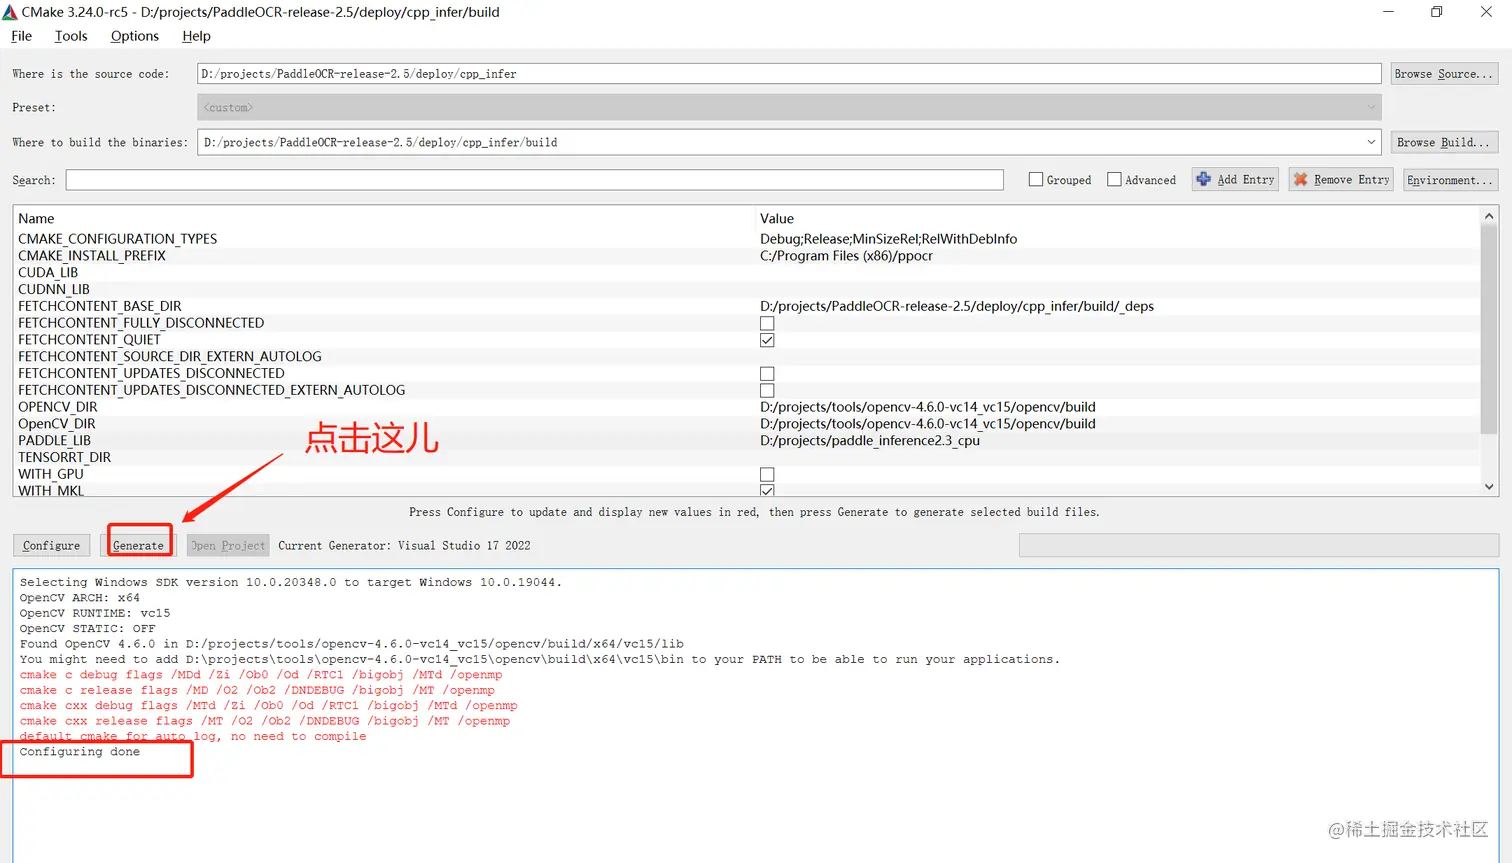Click the Name column header
Screen dimensions: 1512x863
tap(36, 218)
